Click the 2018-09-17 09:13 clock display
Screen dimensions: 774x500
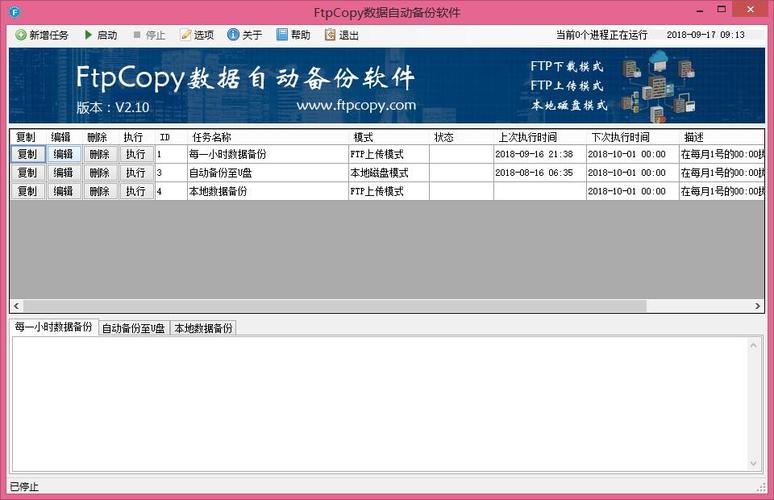pos(705,35)
